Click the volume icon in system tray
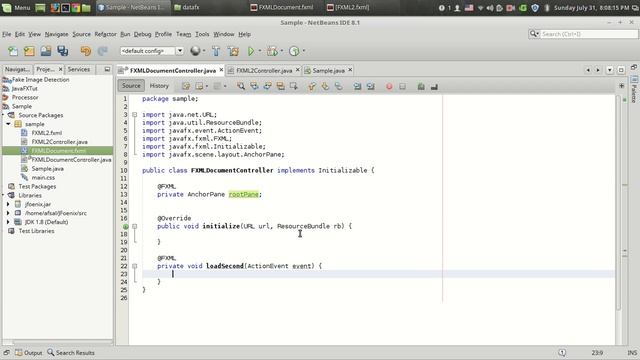 tap(490, 8)
